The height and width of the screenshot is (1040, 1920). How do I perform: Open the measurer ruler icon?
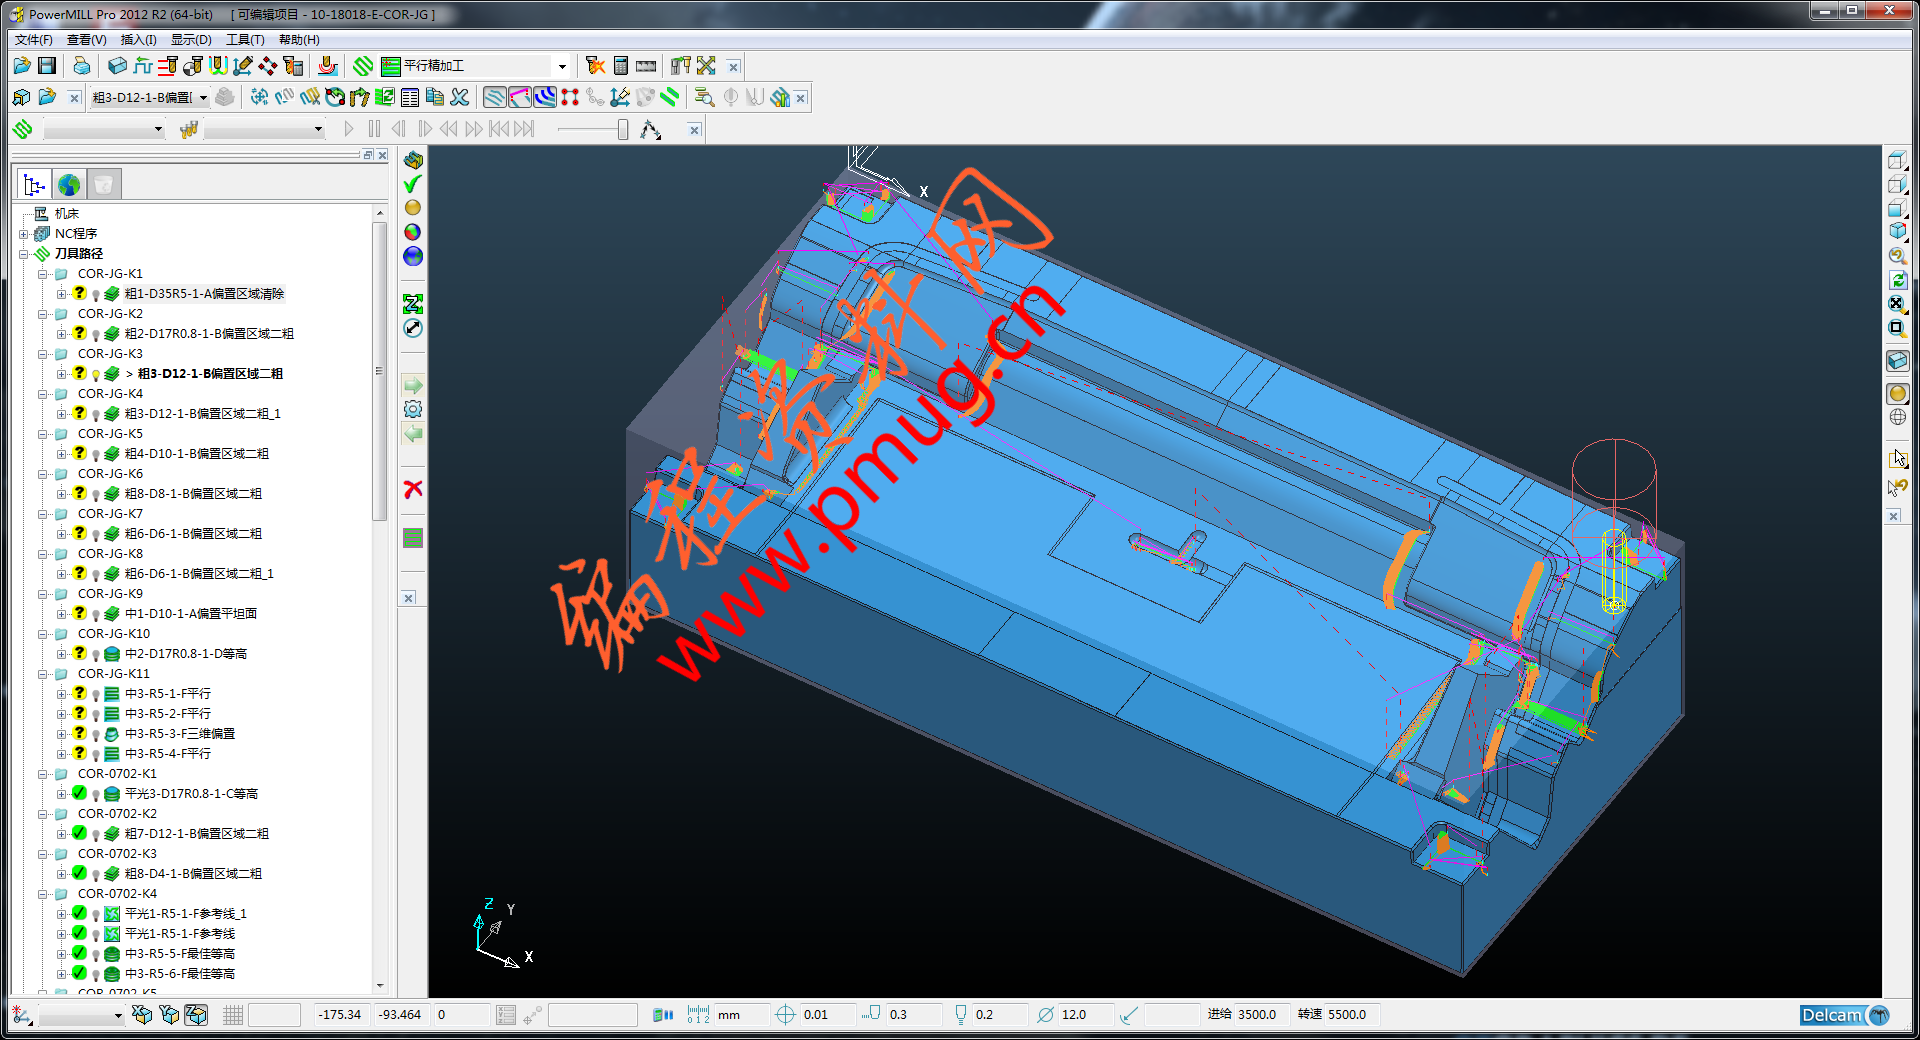646,66
